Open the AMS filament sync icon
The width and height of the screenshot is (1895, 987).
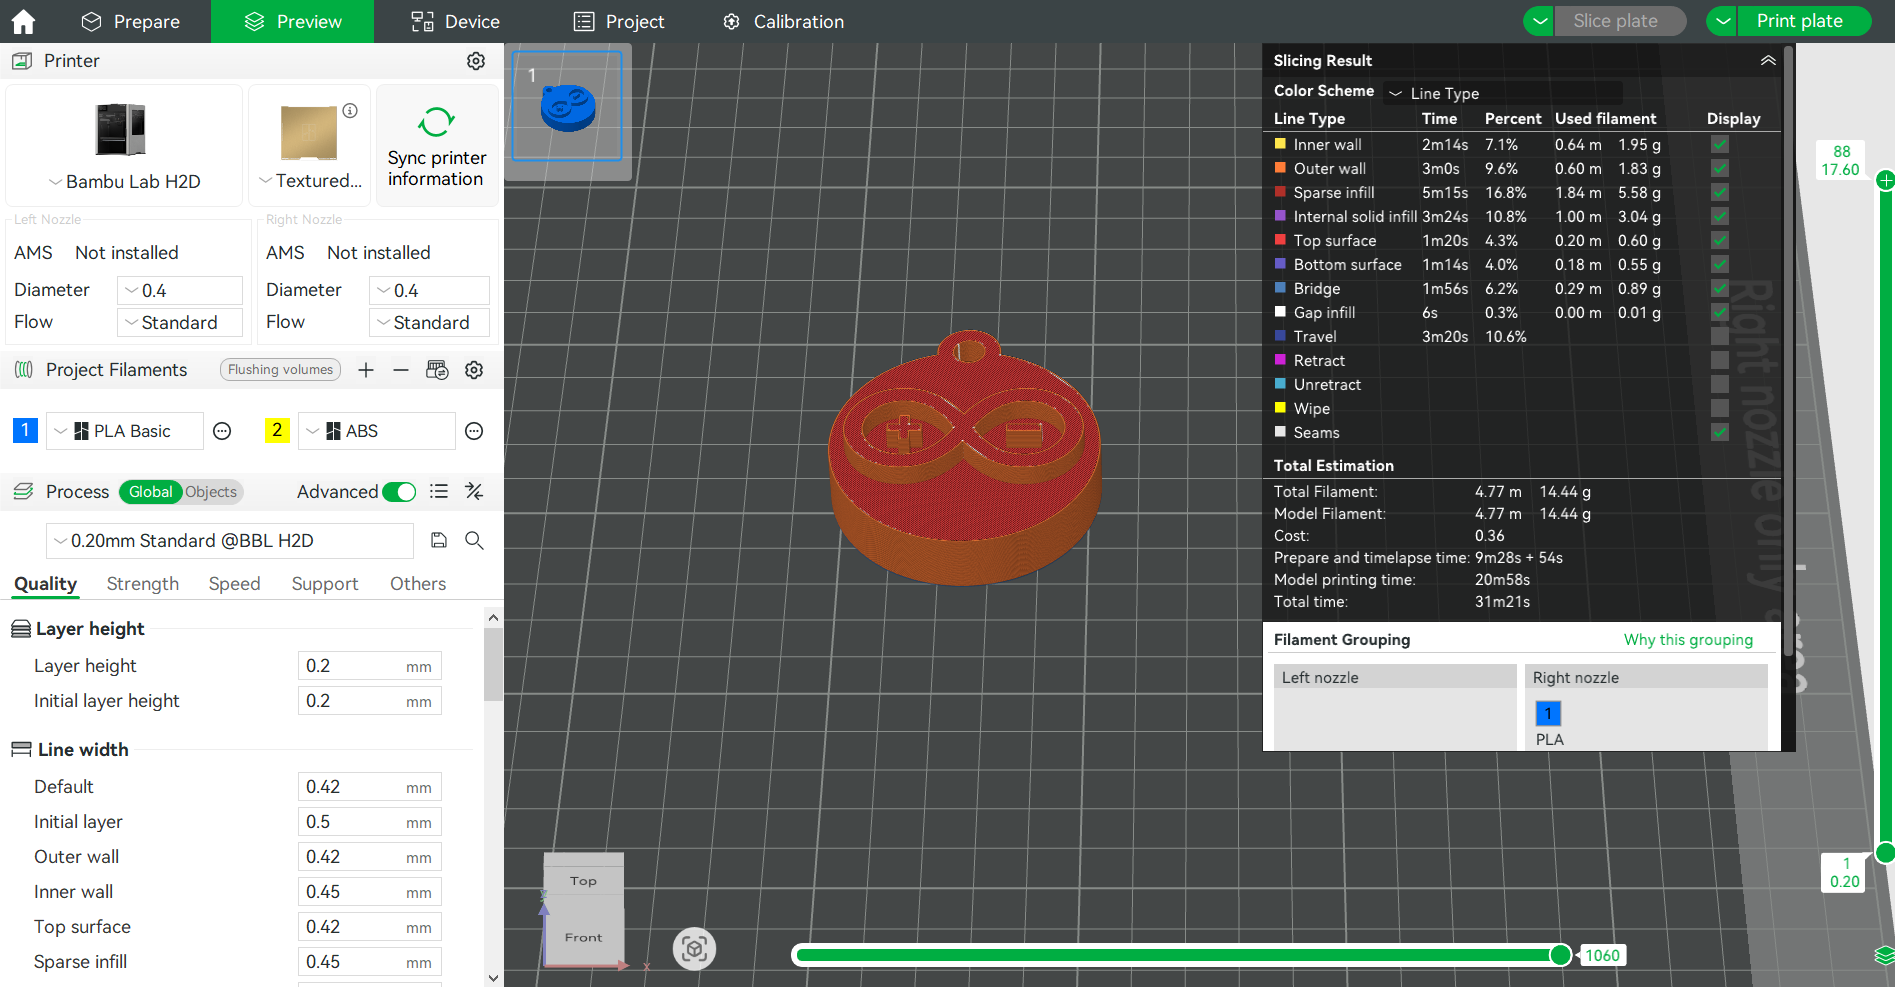437,370
